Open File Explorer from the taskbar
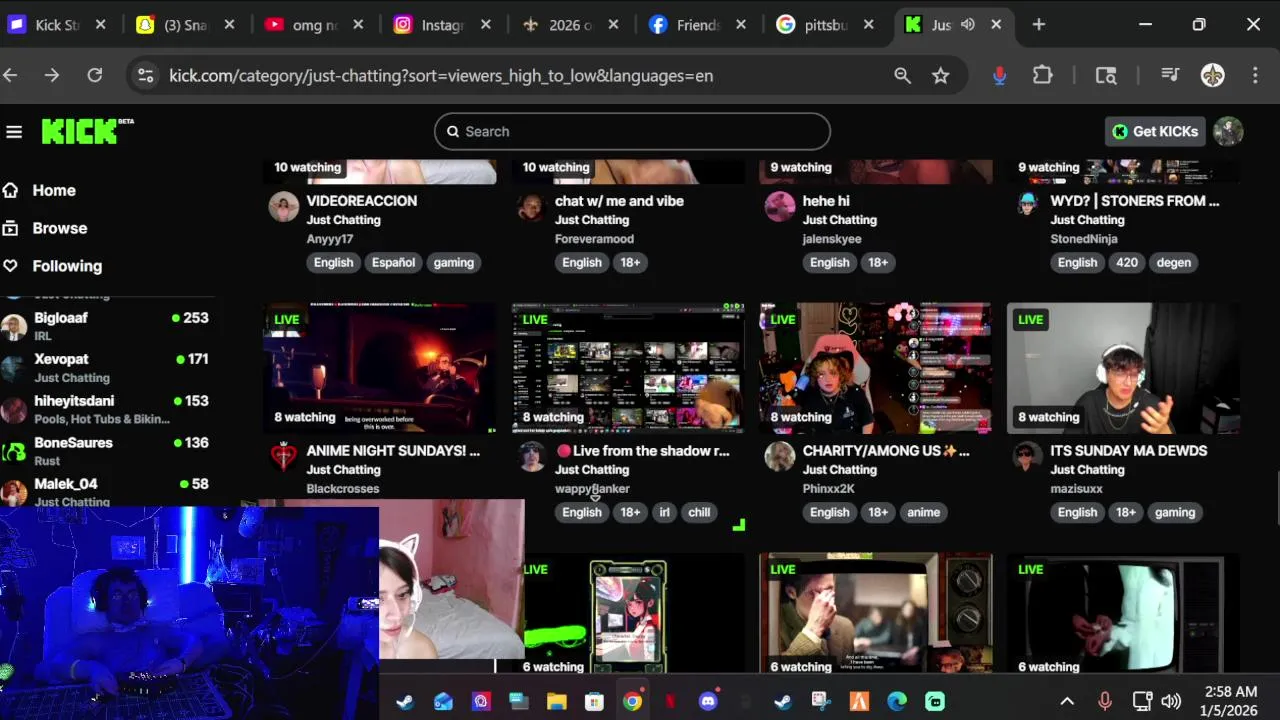1280x720 pixels. (x=557, y=701)
